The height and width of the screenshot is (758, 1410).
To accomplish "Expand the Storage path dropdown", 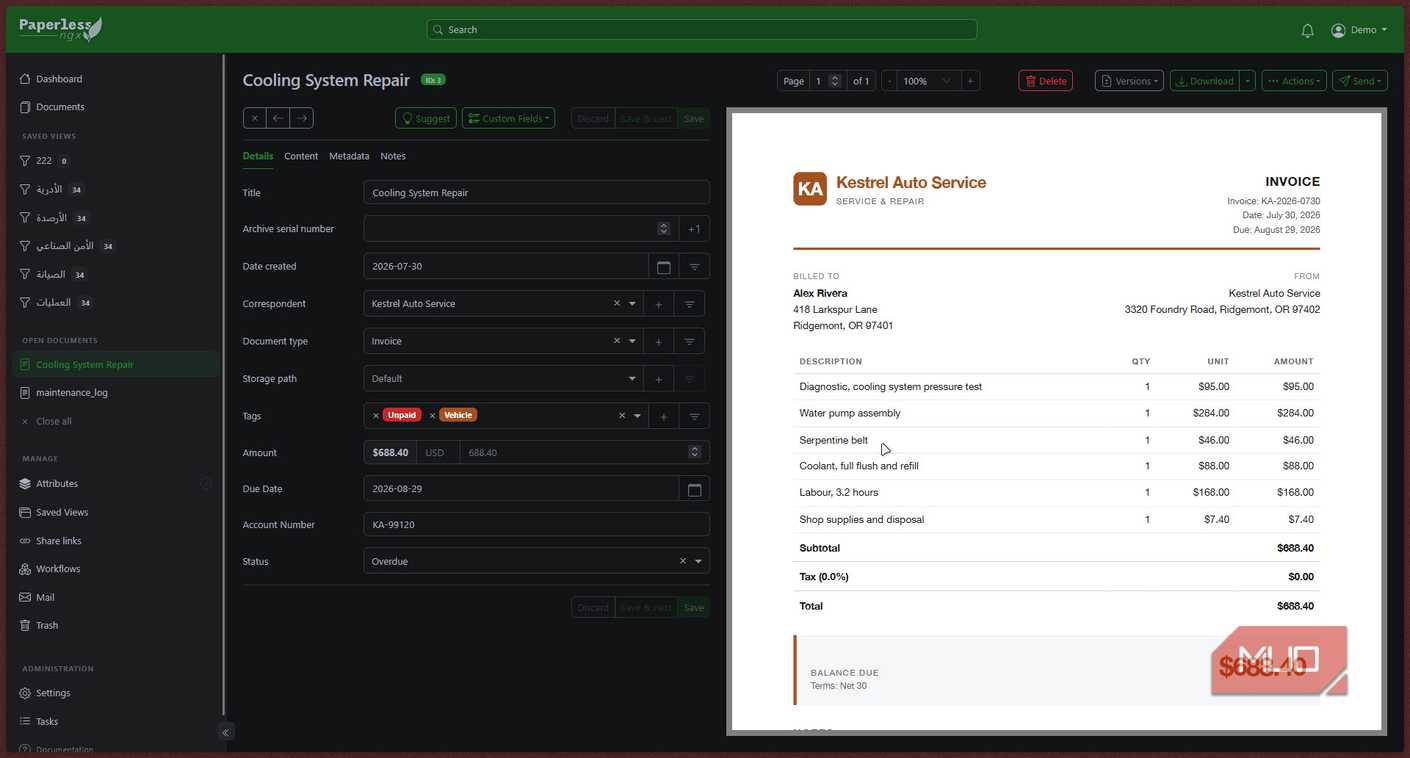I will (x=632, y=379).
